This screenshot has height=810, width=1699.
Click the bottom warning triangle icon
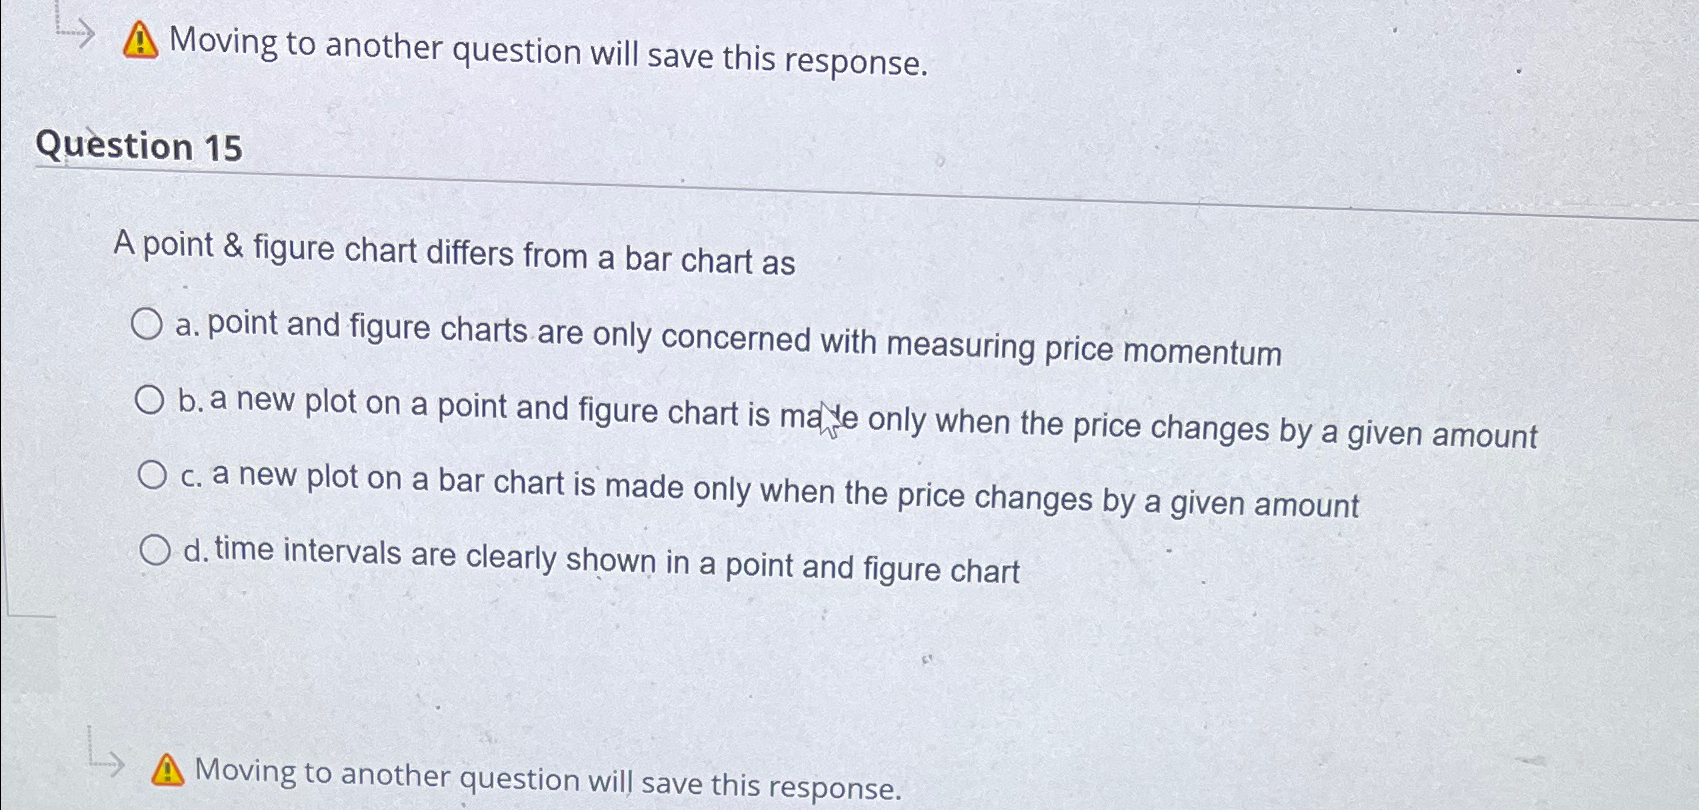click(168, 771)
